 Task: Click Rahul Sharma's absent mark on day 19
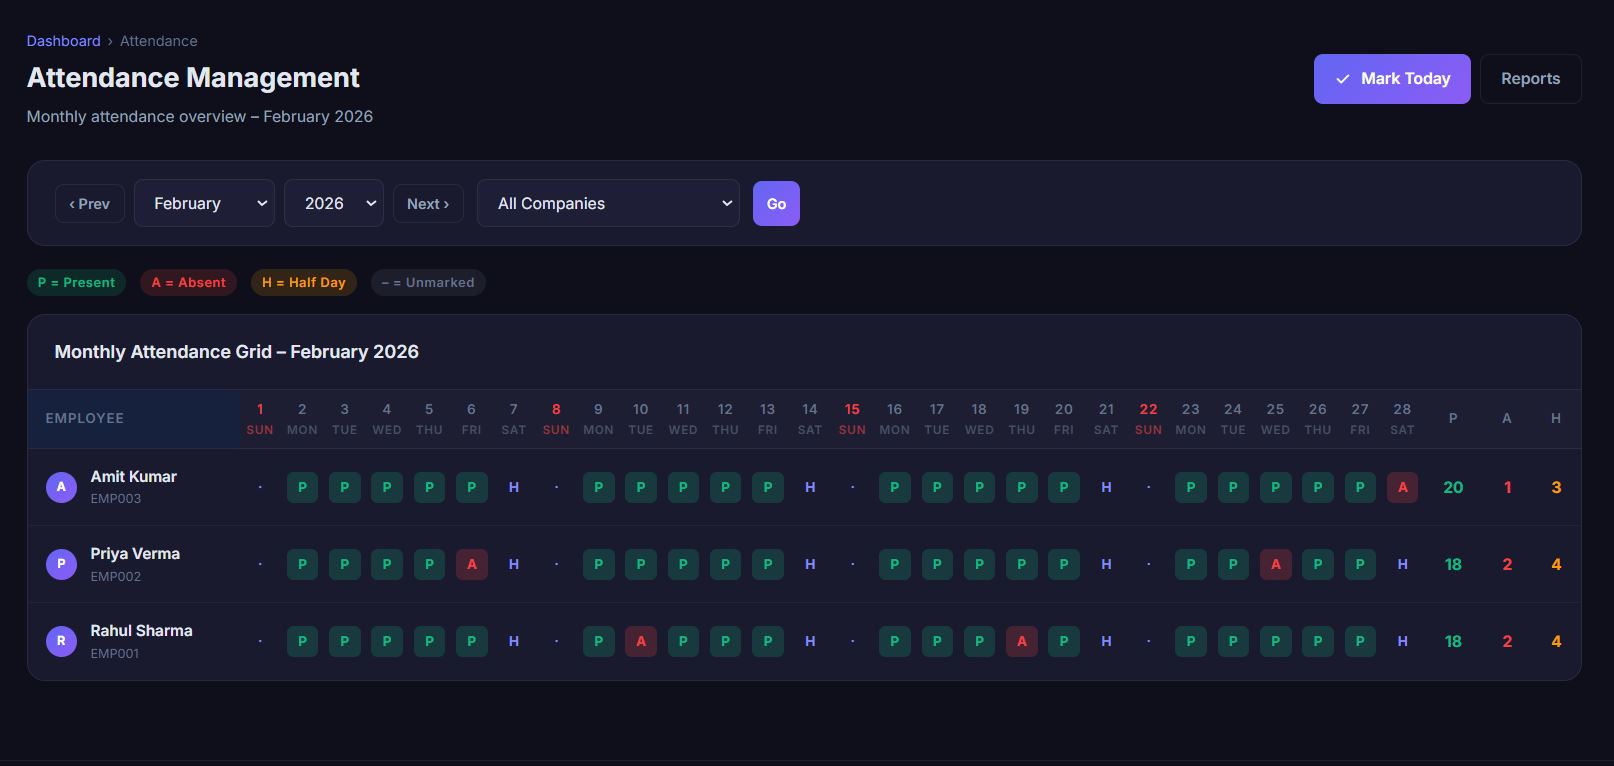click(x=1021, y=641)
